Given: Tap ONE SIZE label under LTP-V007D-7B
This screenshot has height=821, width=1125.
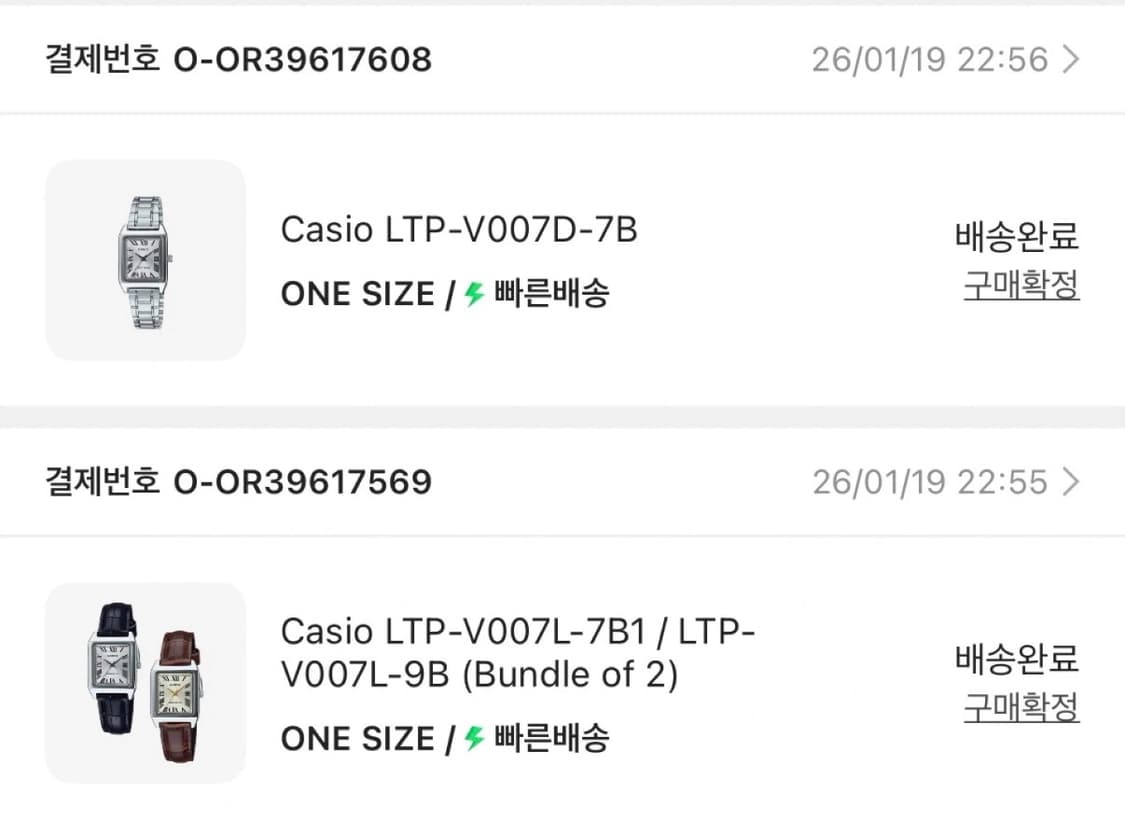Looking at the screenshot, I should (357, 295).
